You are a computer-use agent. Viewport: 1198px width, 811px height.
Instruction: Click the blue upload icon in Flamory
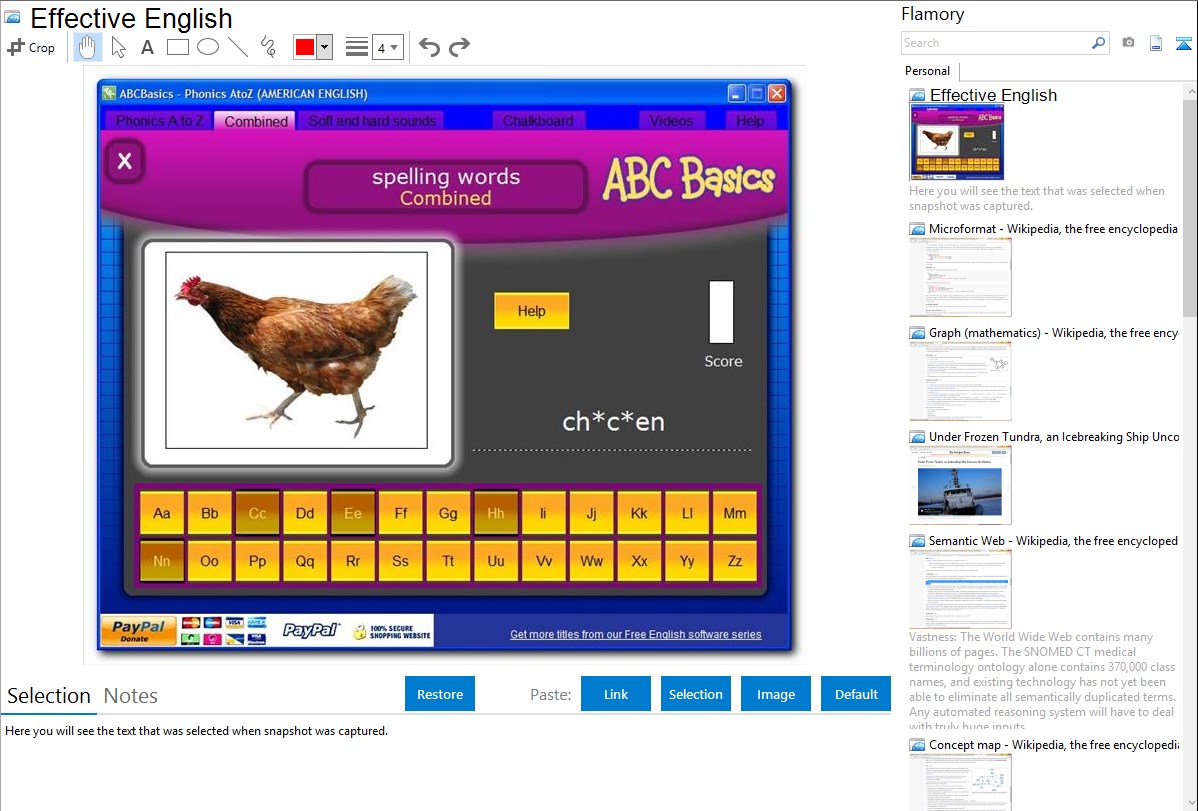tap(1183, 43)
